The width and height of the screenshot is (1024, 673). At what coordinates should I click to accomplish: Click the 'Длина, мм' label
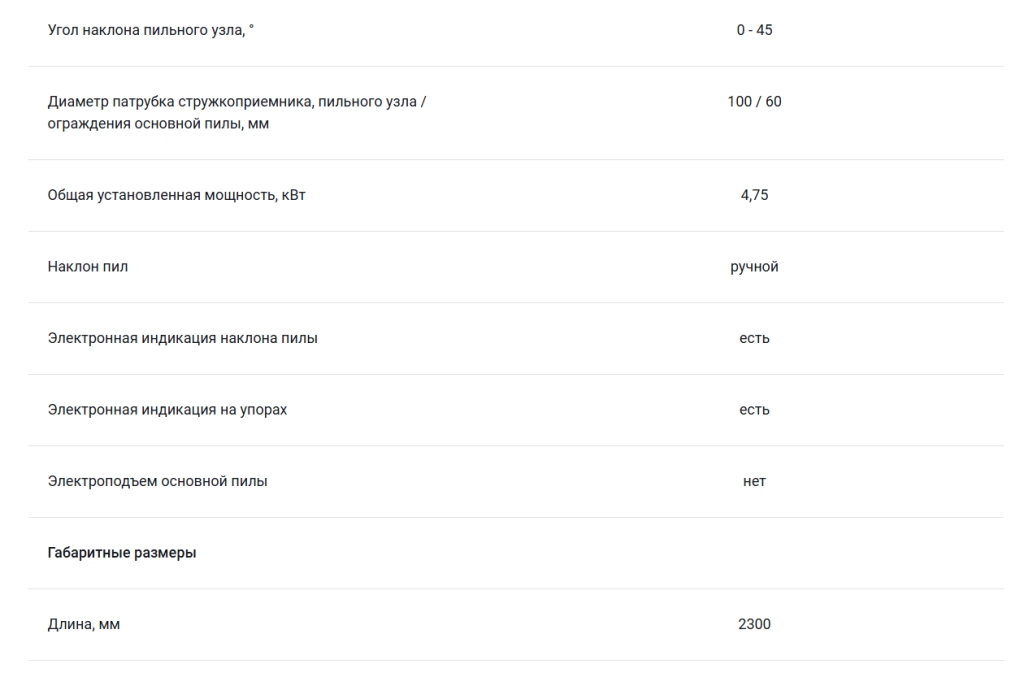click(x=84, y=625)
